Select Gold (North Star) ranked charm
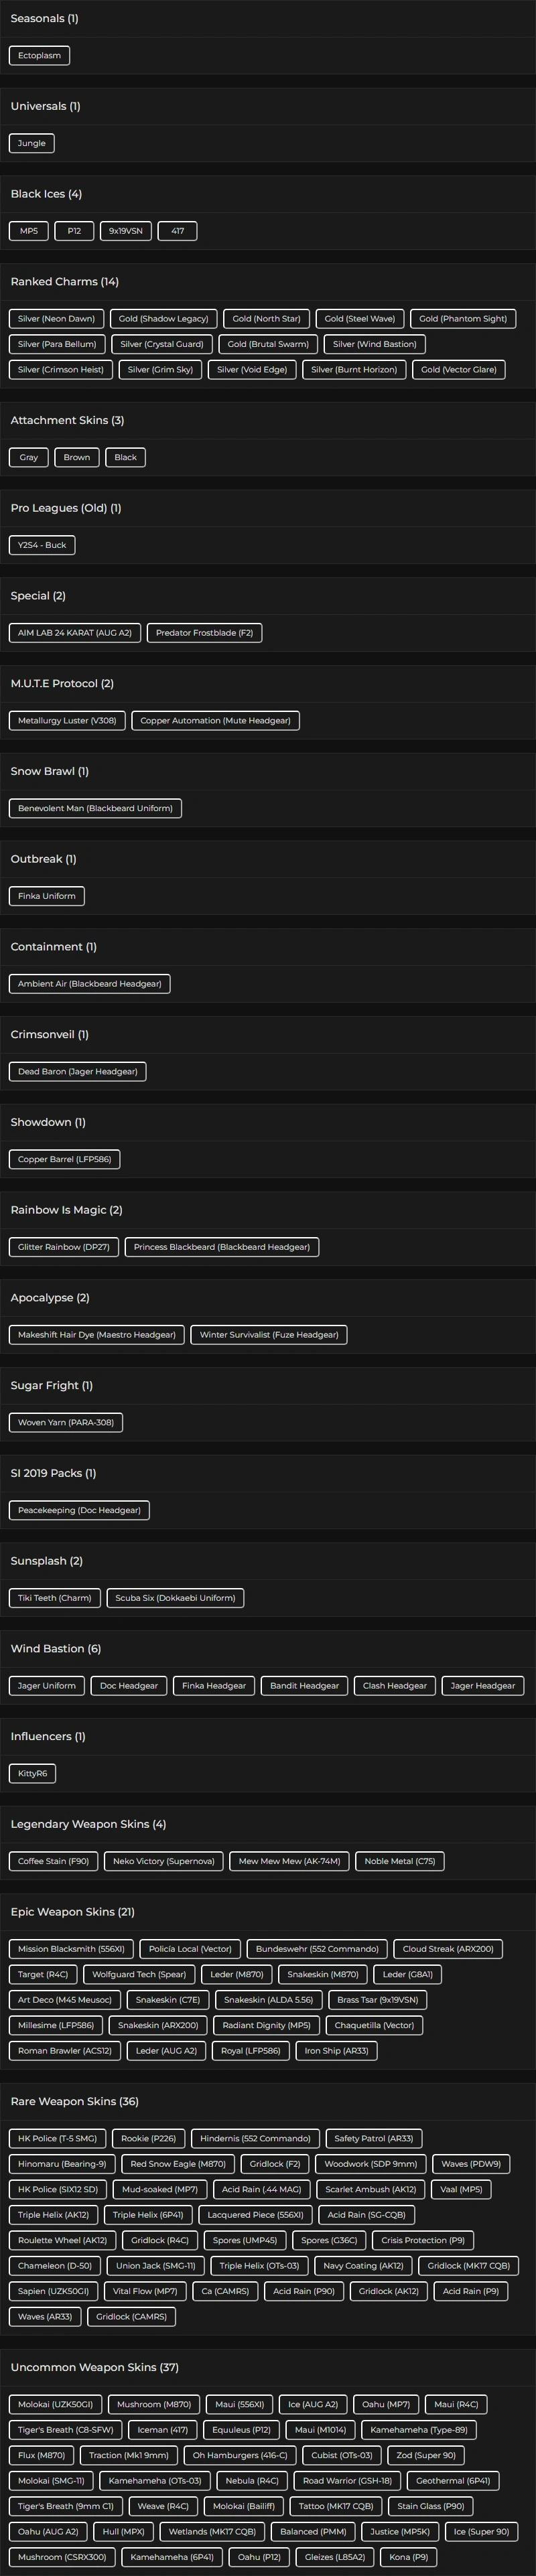Screen dimensions: 536x2576 (x=266, y=319)
